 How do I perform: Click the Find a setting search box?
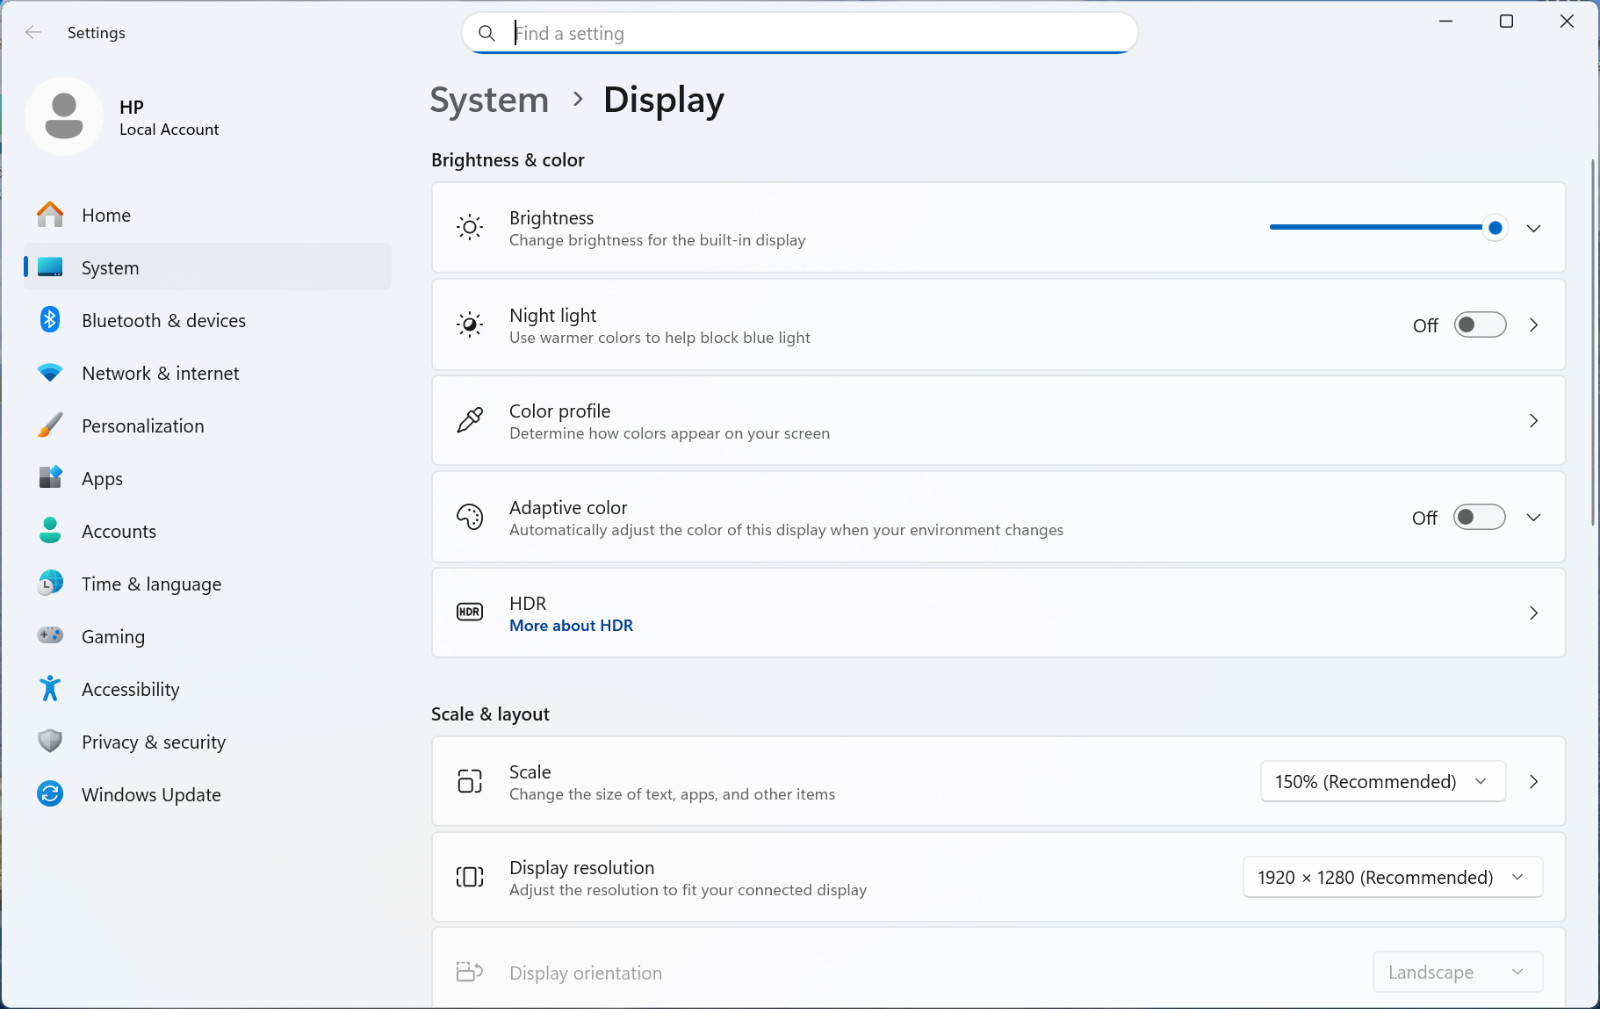[800, 33]
